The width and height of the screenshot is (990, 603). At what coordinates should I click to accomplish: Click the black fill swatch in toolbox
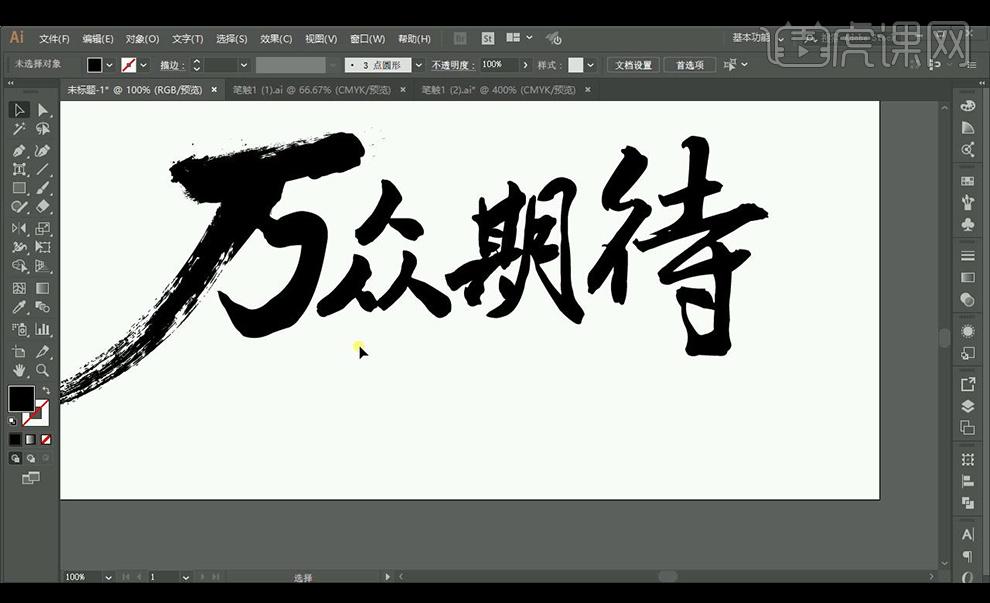click(21, 398)
